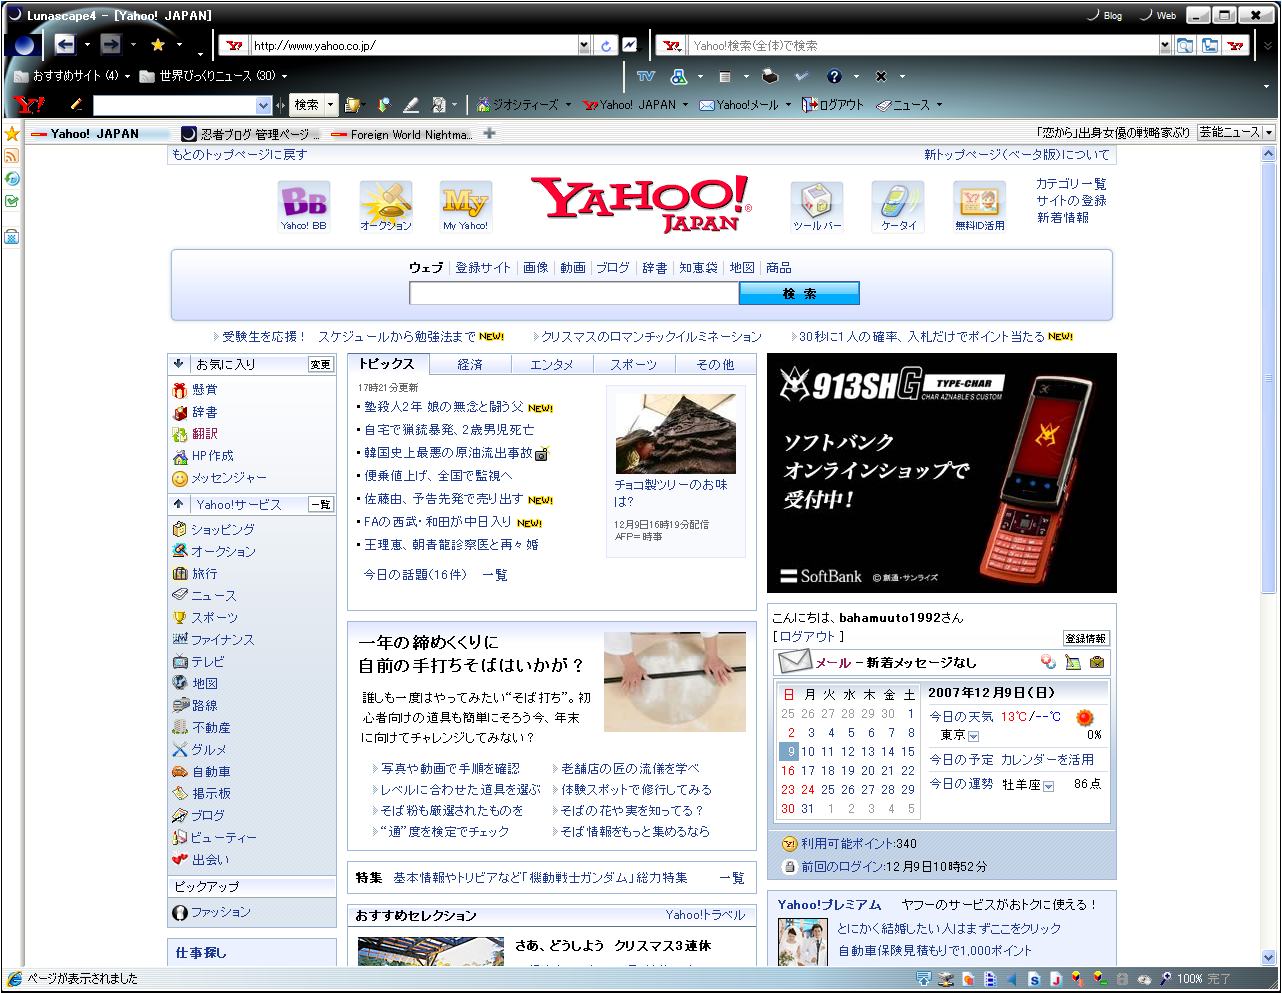Open the sidebar Favorites star panel
Image resolution: width=1282 pixels, height=993 pixels.
click(x=12, y=134)
